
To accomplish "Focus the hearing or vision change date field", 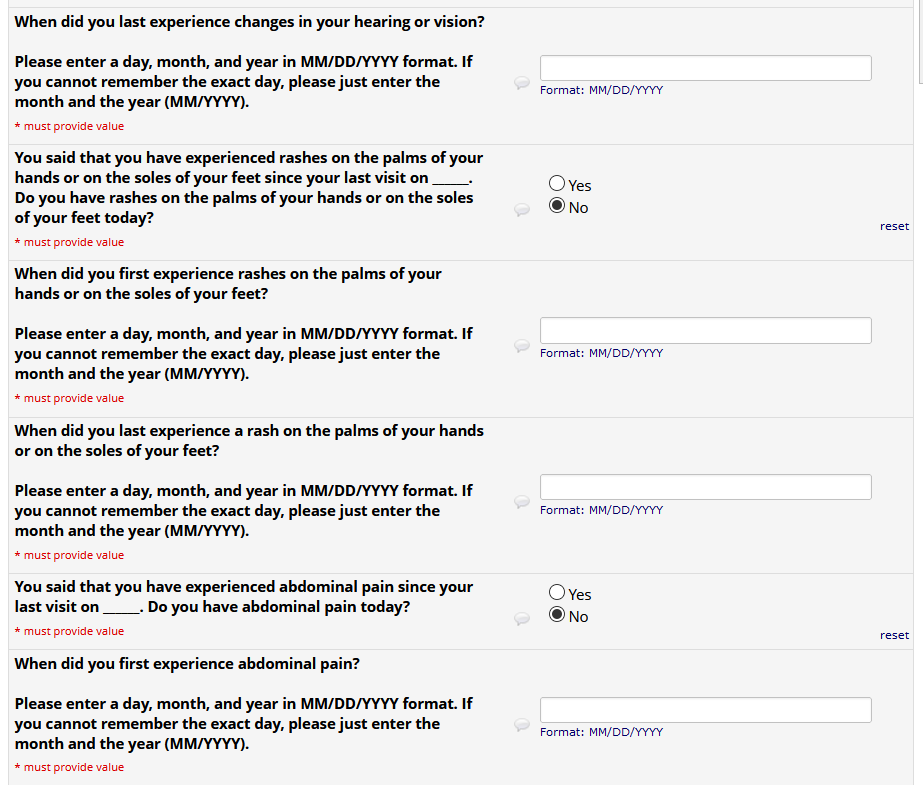I will pos(705,68).
